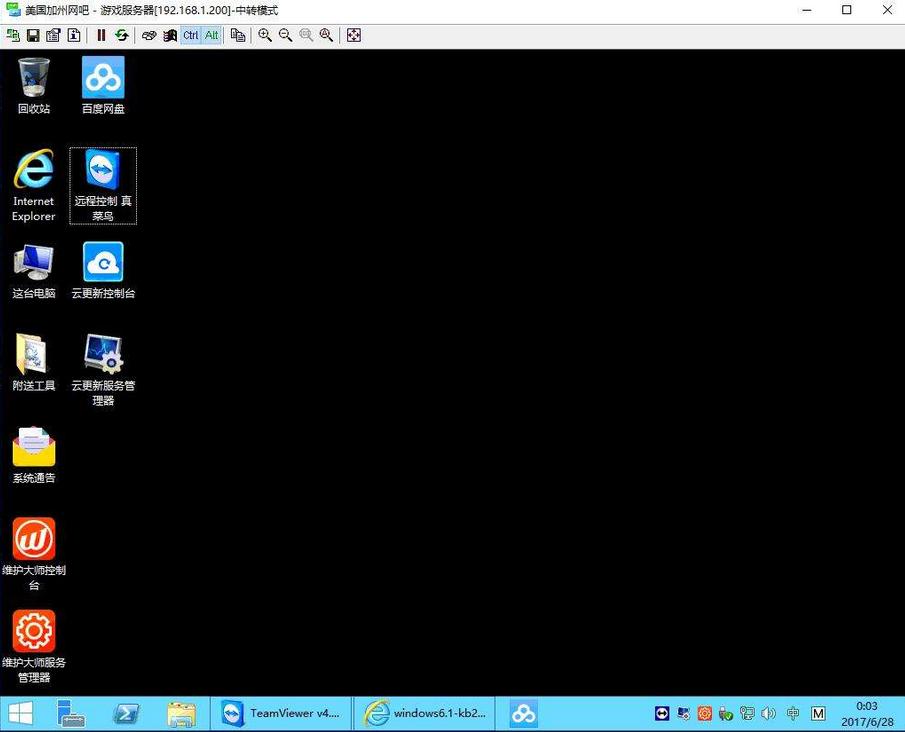Toggle the 中 Chinese input mode indicator
The image size is (905, 732).
793,714
